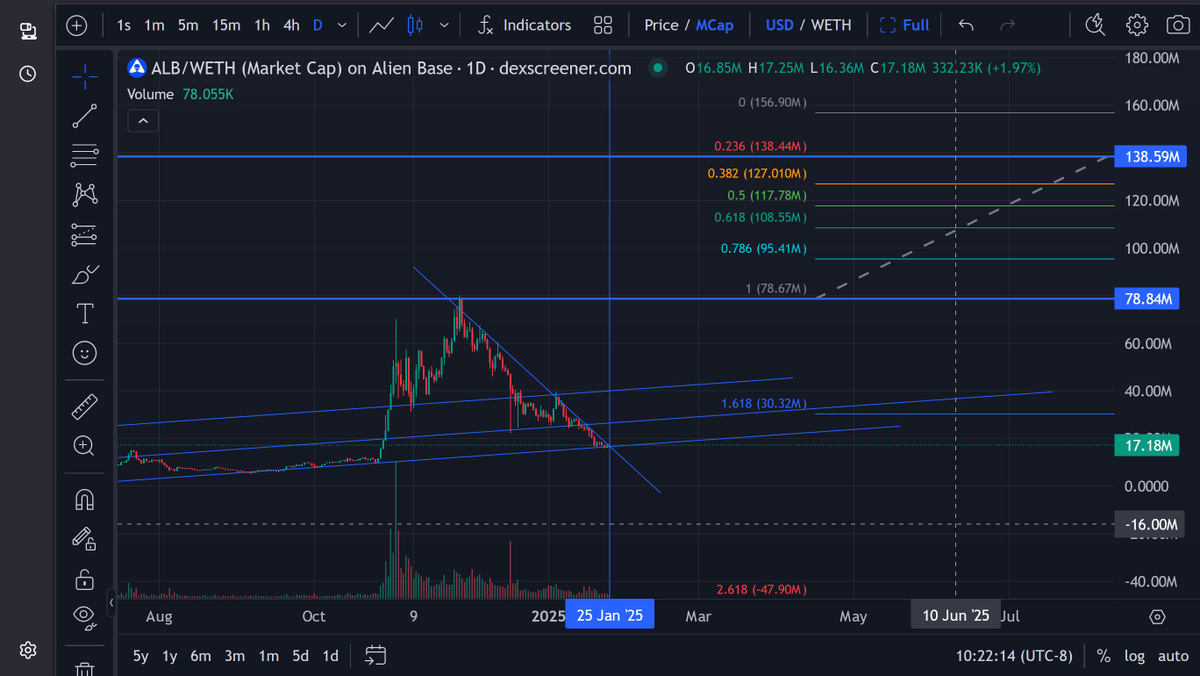Click the redo arrow
The height and width of the screenshot is (676, 1200).
pos(1007,25)
